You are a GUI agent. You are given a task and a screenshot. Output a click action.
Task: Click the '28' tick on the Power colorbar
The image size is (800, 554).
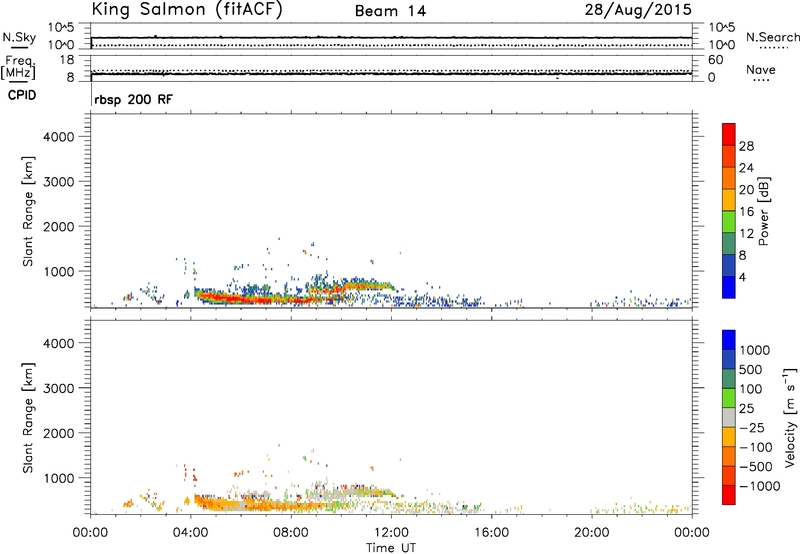746,146
